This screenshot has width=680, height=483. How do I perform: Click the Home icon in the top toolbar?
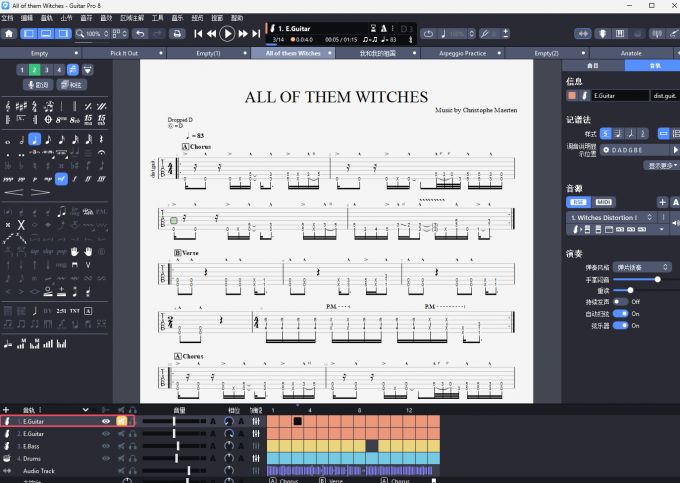tap(10, 33)
